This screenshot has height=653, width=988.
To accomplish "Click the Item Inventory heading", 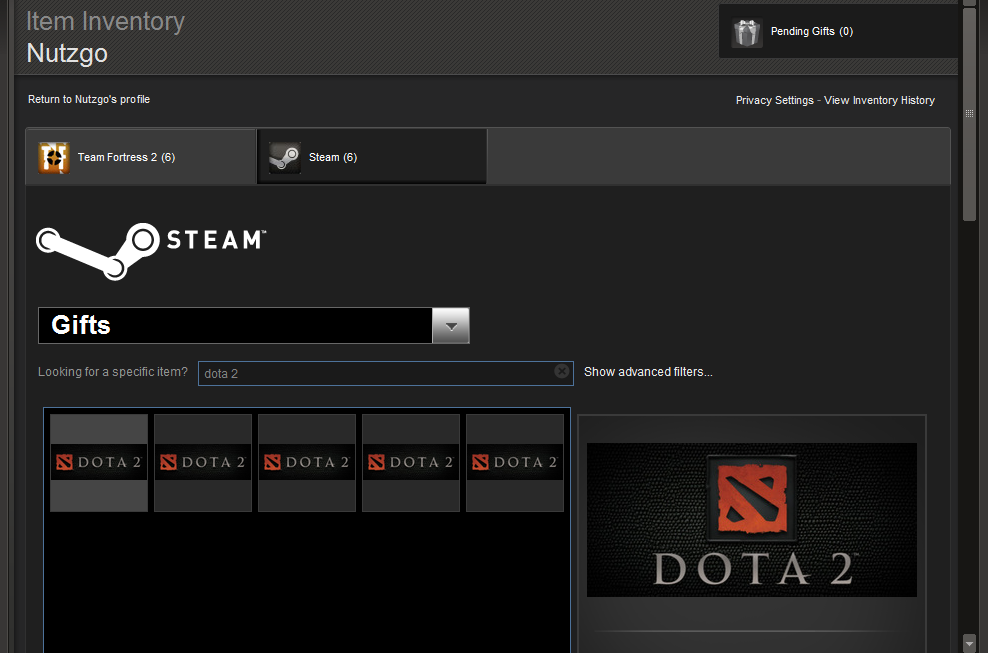I will (x=105, y=21).
